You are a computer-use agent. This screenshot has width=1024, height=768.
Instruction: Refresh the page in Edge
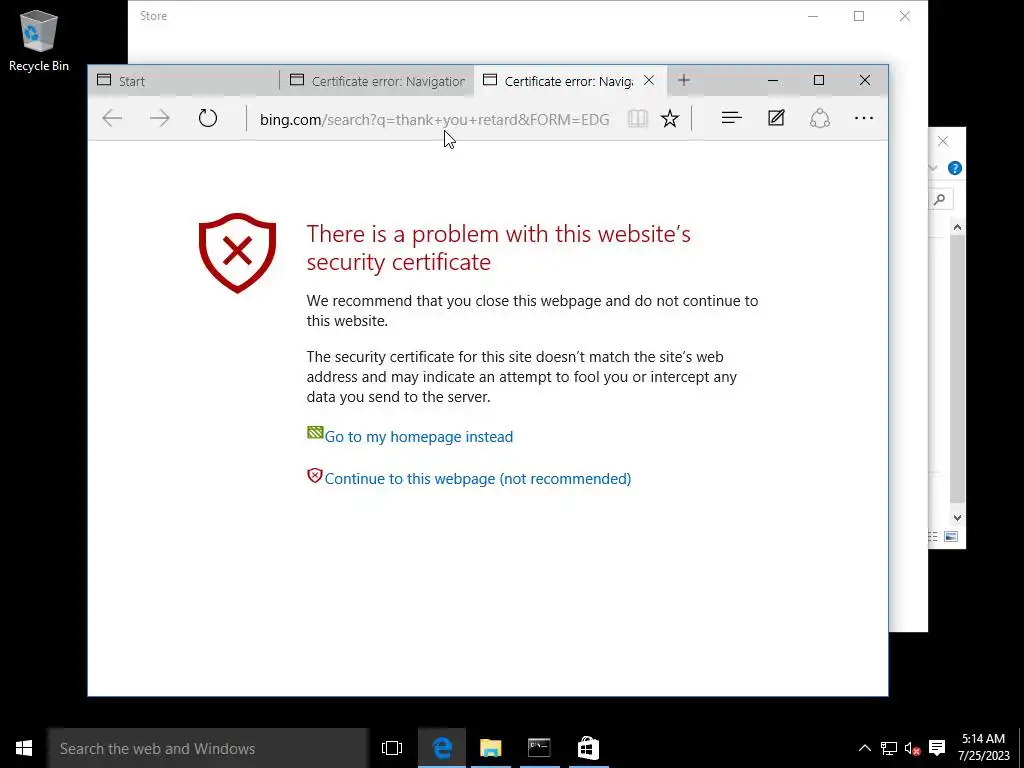tap(208, 118)
